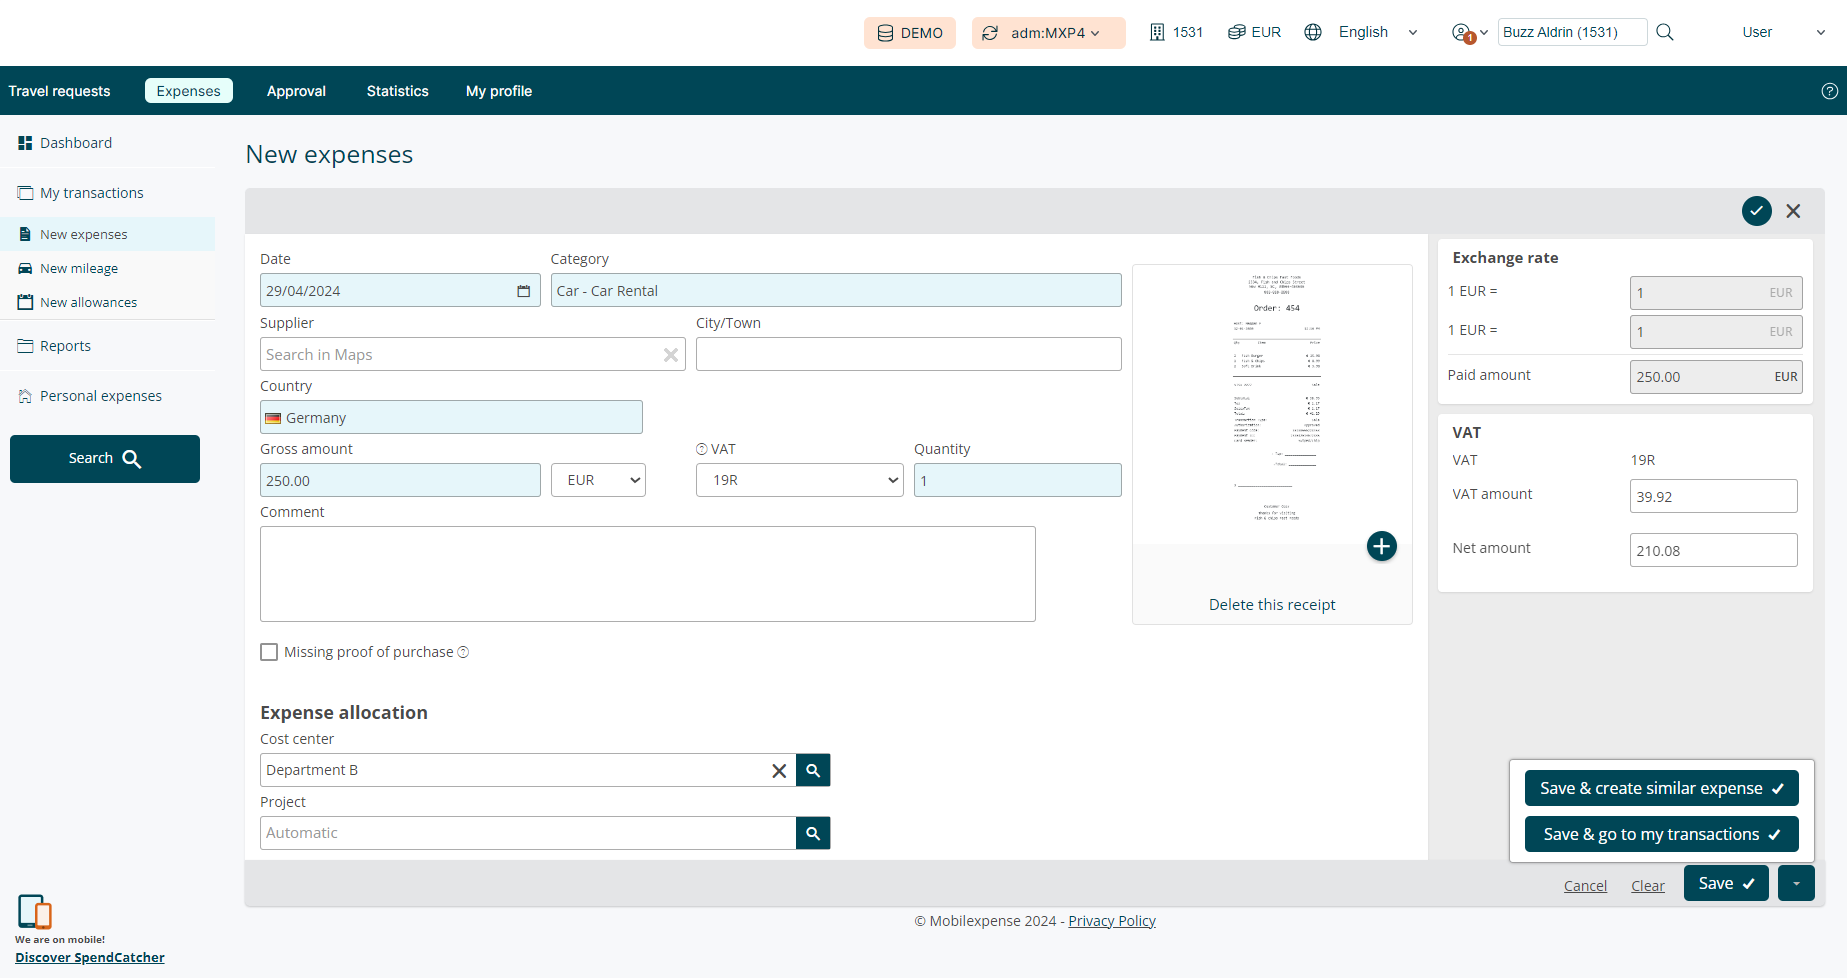The image size is (1847, 978).
Task: Click the Comment text area
Action: (x=647, y=574)
